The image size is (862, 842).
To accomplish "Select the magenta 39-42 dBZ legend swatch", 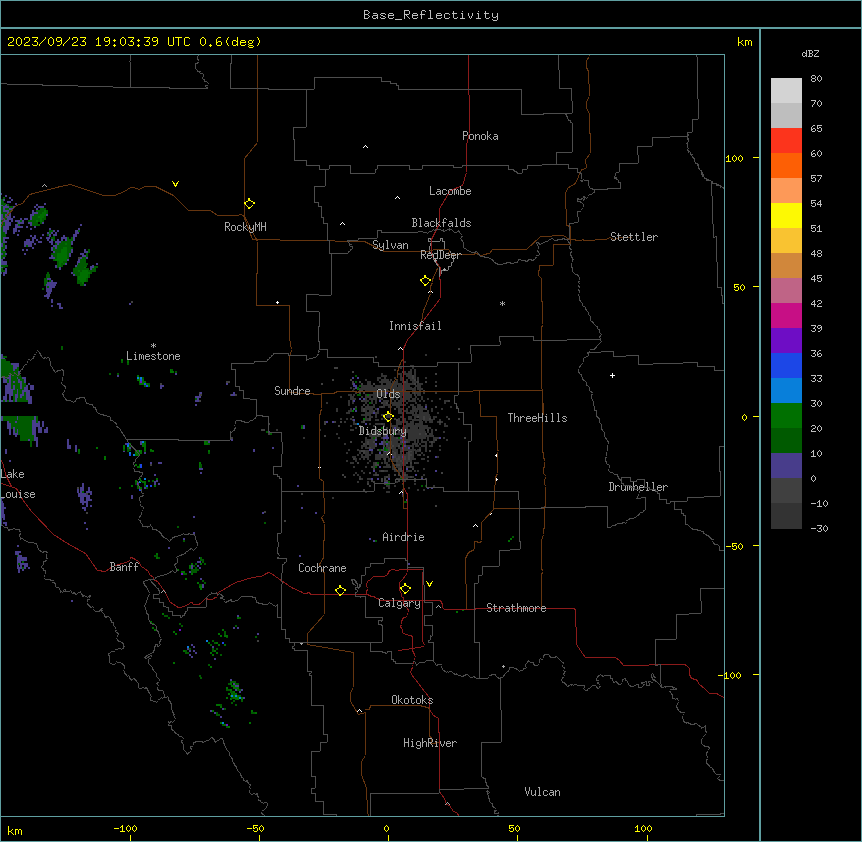I will click(x=786, y=315).
